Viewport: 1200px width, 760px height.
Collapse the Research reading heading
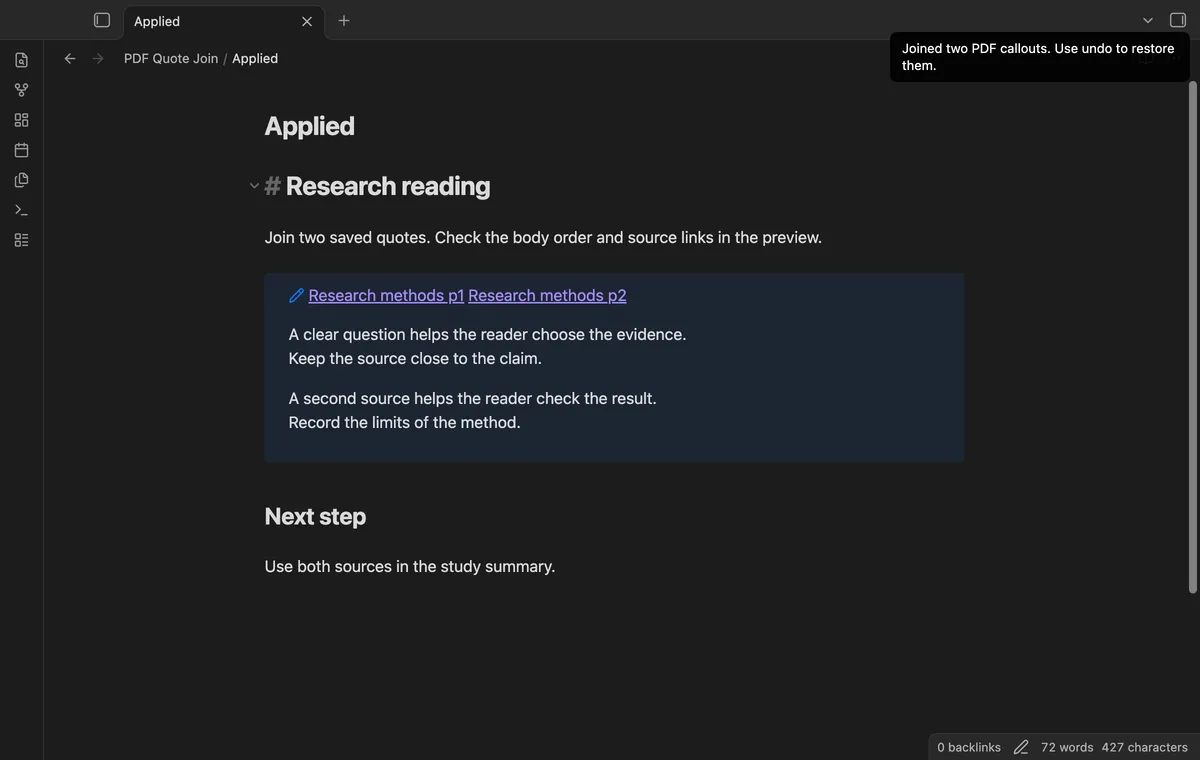254,186
